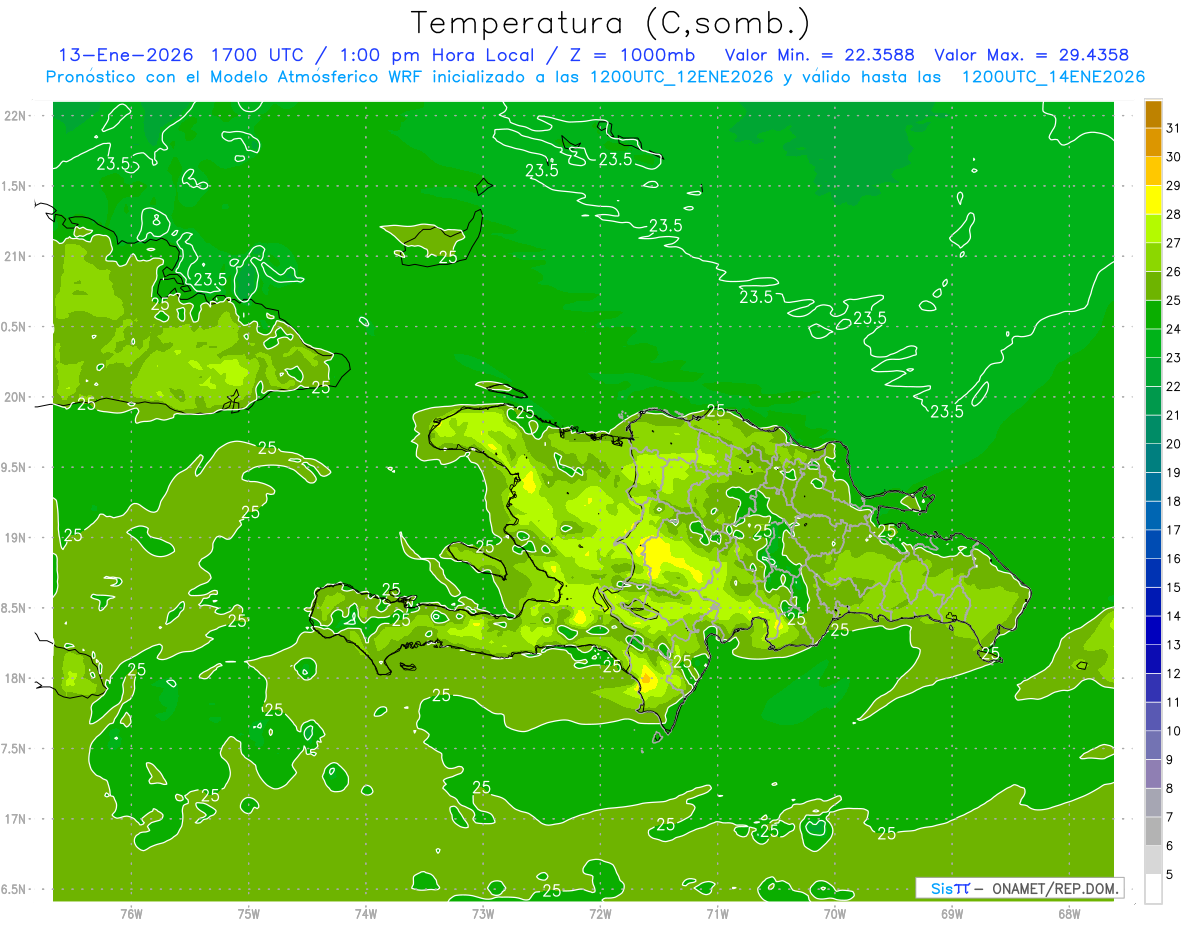Click legend value 26 on the color scale
Viewport: 1200px width, 927px height.
tap(1174, 271)
